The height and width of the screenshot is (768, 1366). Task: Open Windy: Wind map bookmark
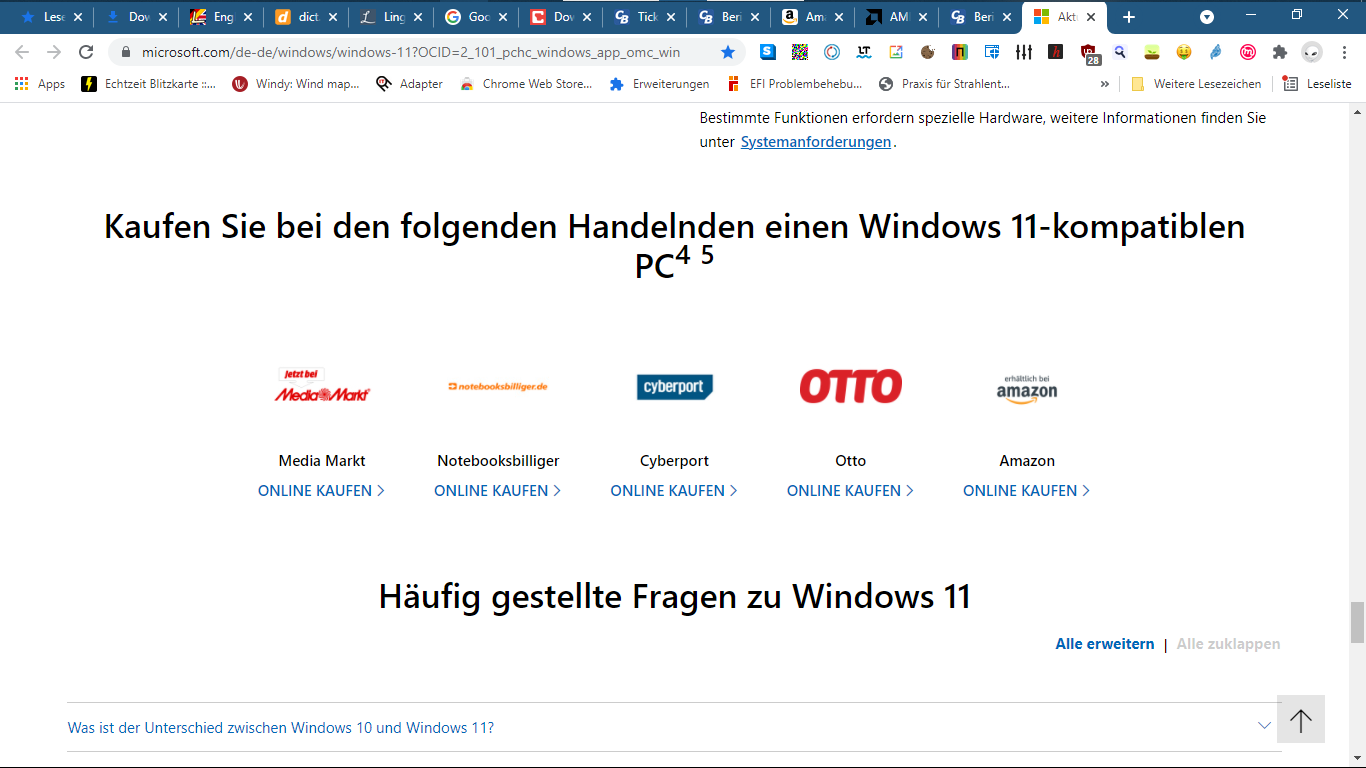pos(296,84)
